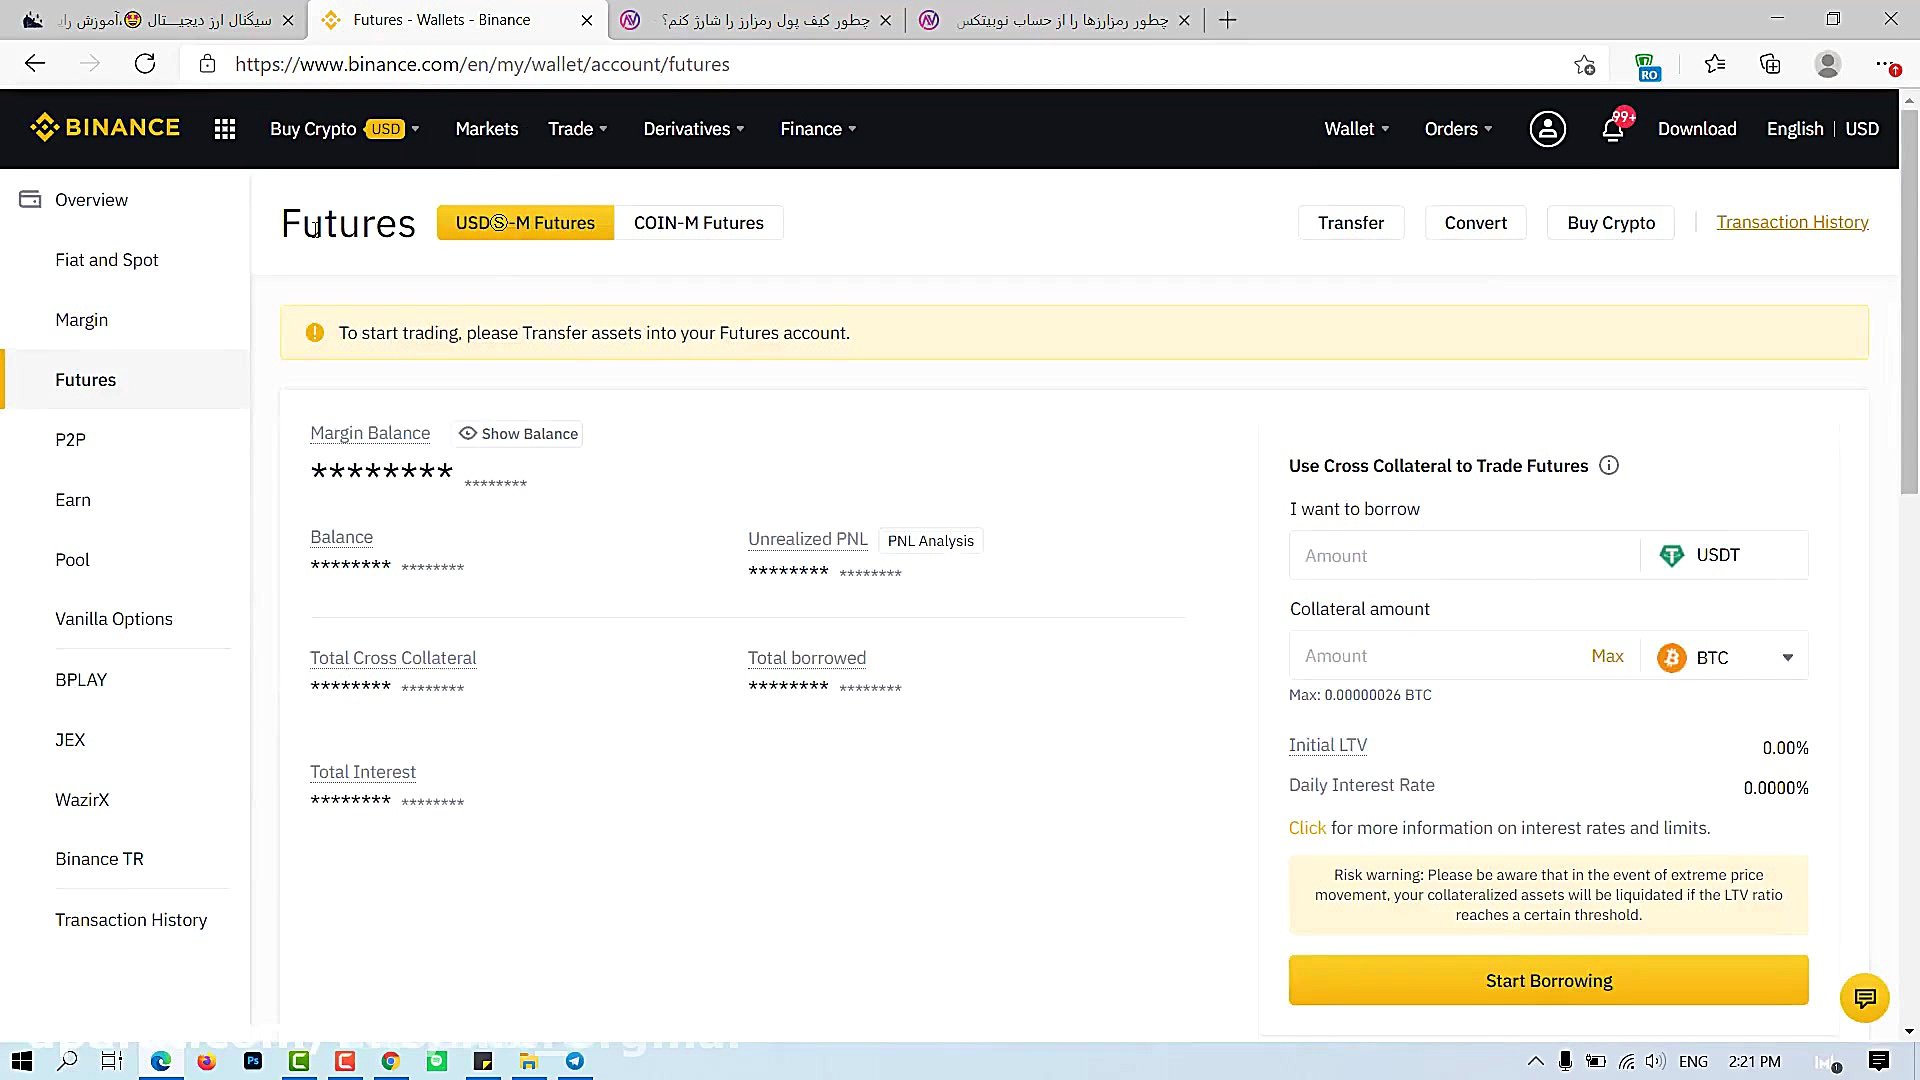
Task: Click the page vertical scrollbar
Action: tap(1909, 300)
